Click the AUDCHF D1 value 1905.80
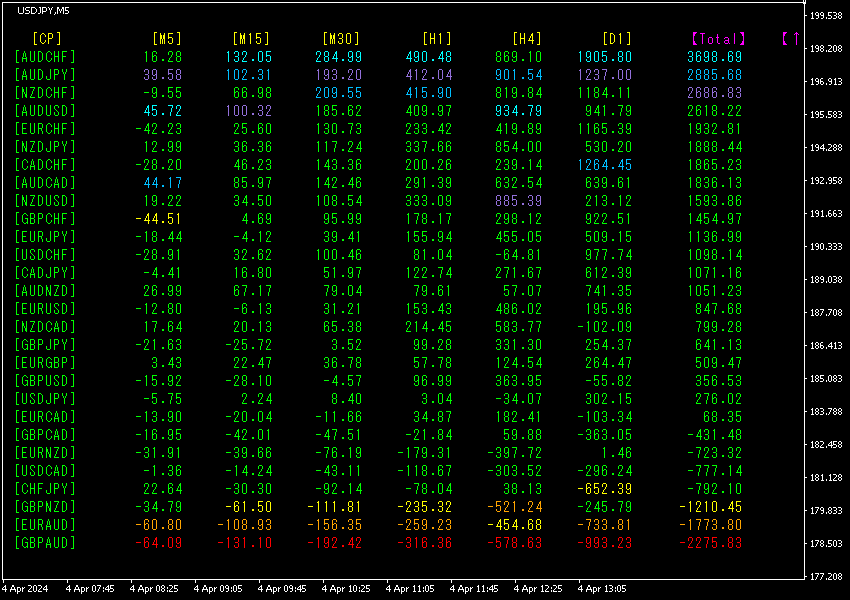 pyautogui.click(x=605, y=57)
